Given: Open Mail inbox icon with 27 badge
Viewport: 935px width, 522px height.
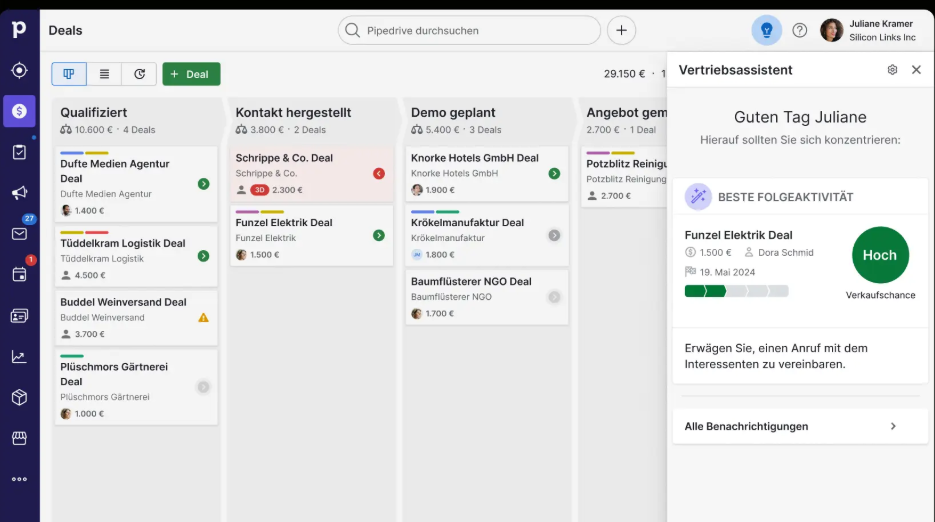Looking at the screenshot, I should (x=19, y=233).
